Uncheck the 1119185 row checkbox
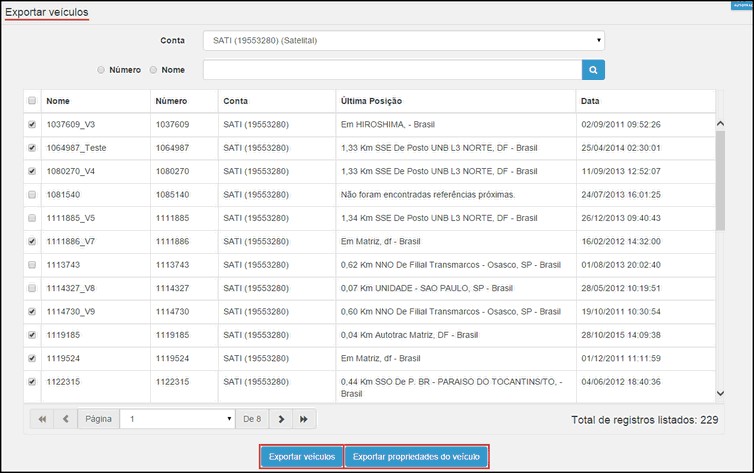 pos(32,335)
